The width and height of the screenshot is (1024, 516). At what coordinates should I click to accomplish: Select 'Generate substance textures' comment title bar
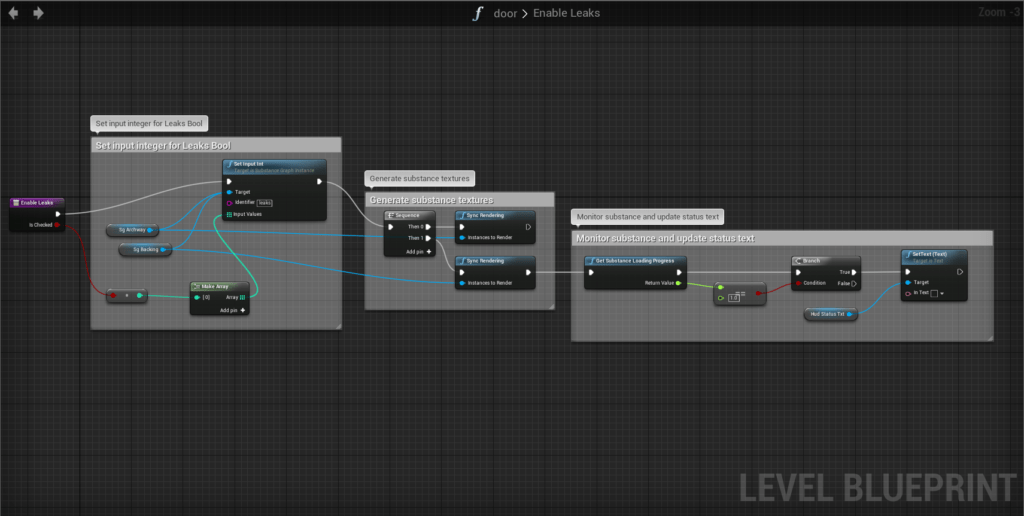point(459,200)
